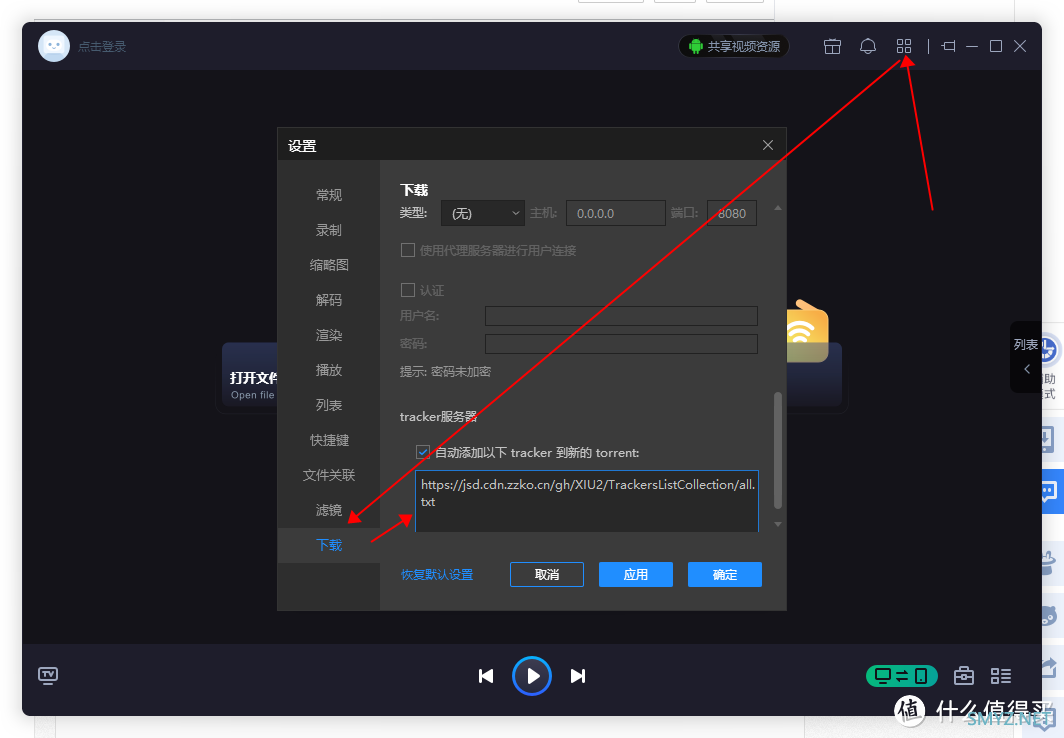The image size is (1064, 738).
Task: Click the tracker URL text area
Action: tap(586, 501)
